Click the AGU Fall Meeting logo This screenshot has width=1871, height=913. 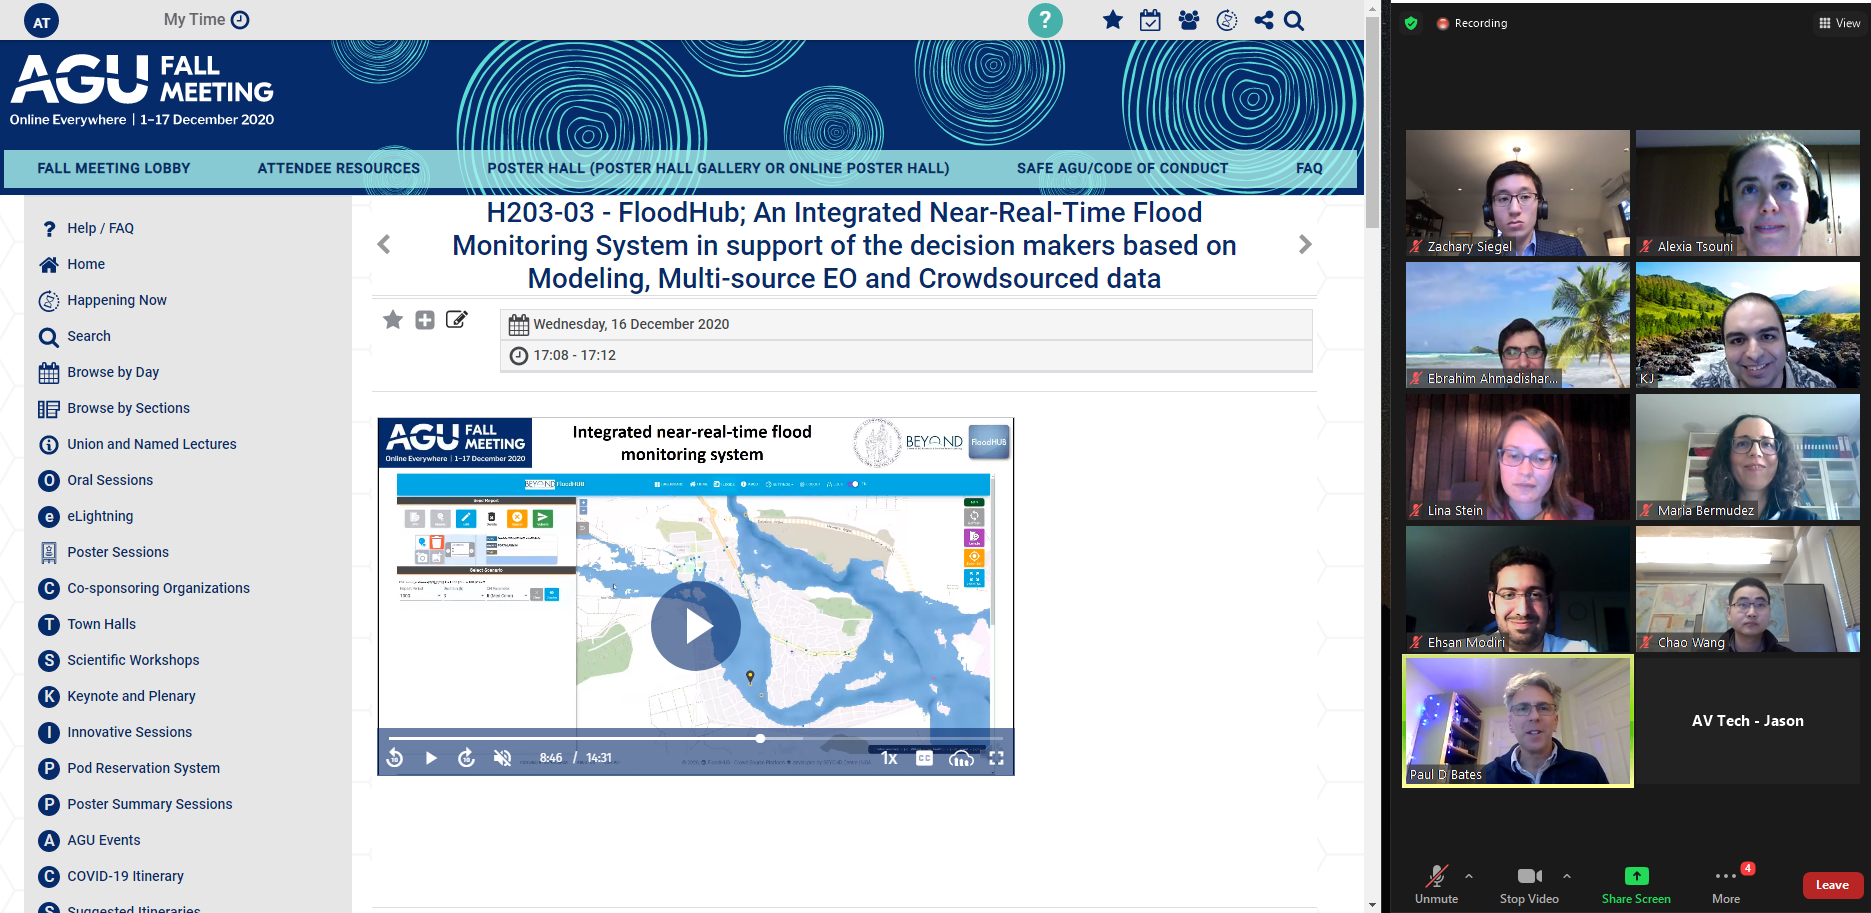pos(142,90)
